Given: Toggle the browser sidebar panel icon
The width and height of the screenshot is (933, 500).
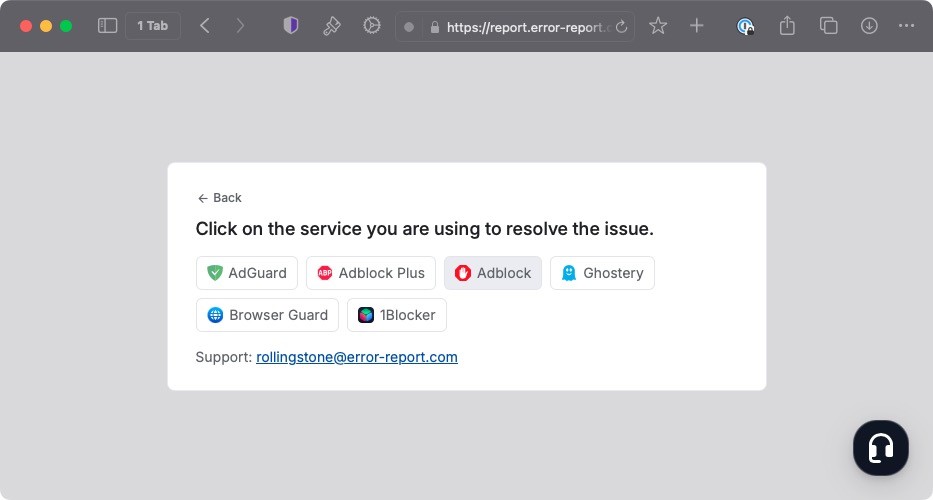Looking at the screenshot, I should [107, 26].
